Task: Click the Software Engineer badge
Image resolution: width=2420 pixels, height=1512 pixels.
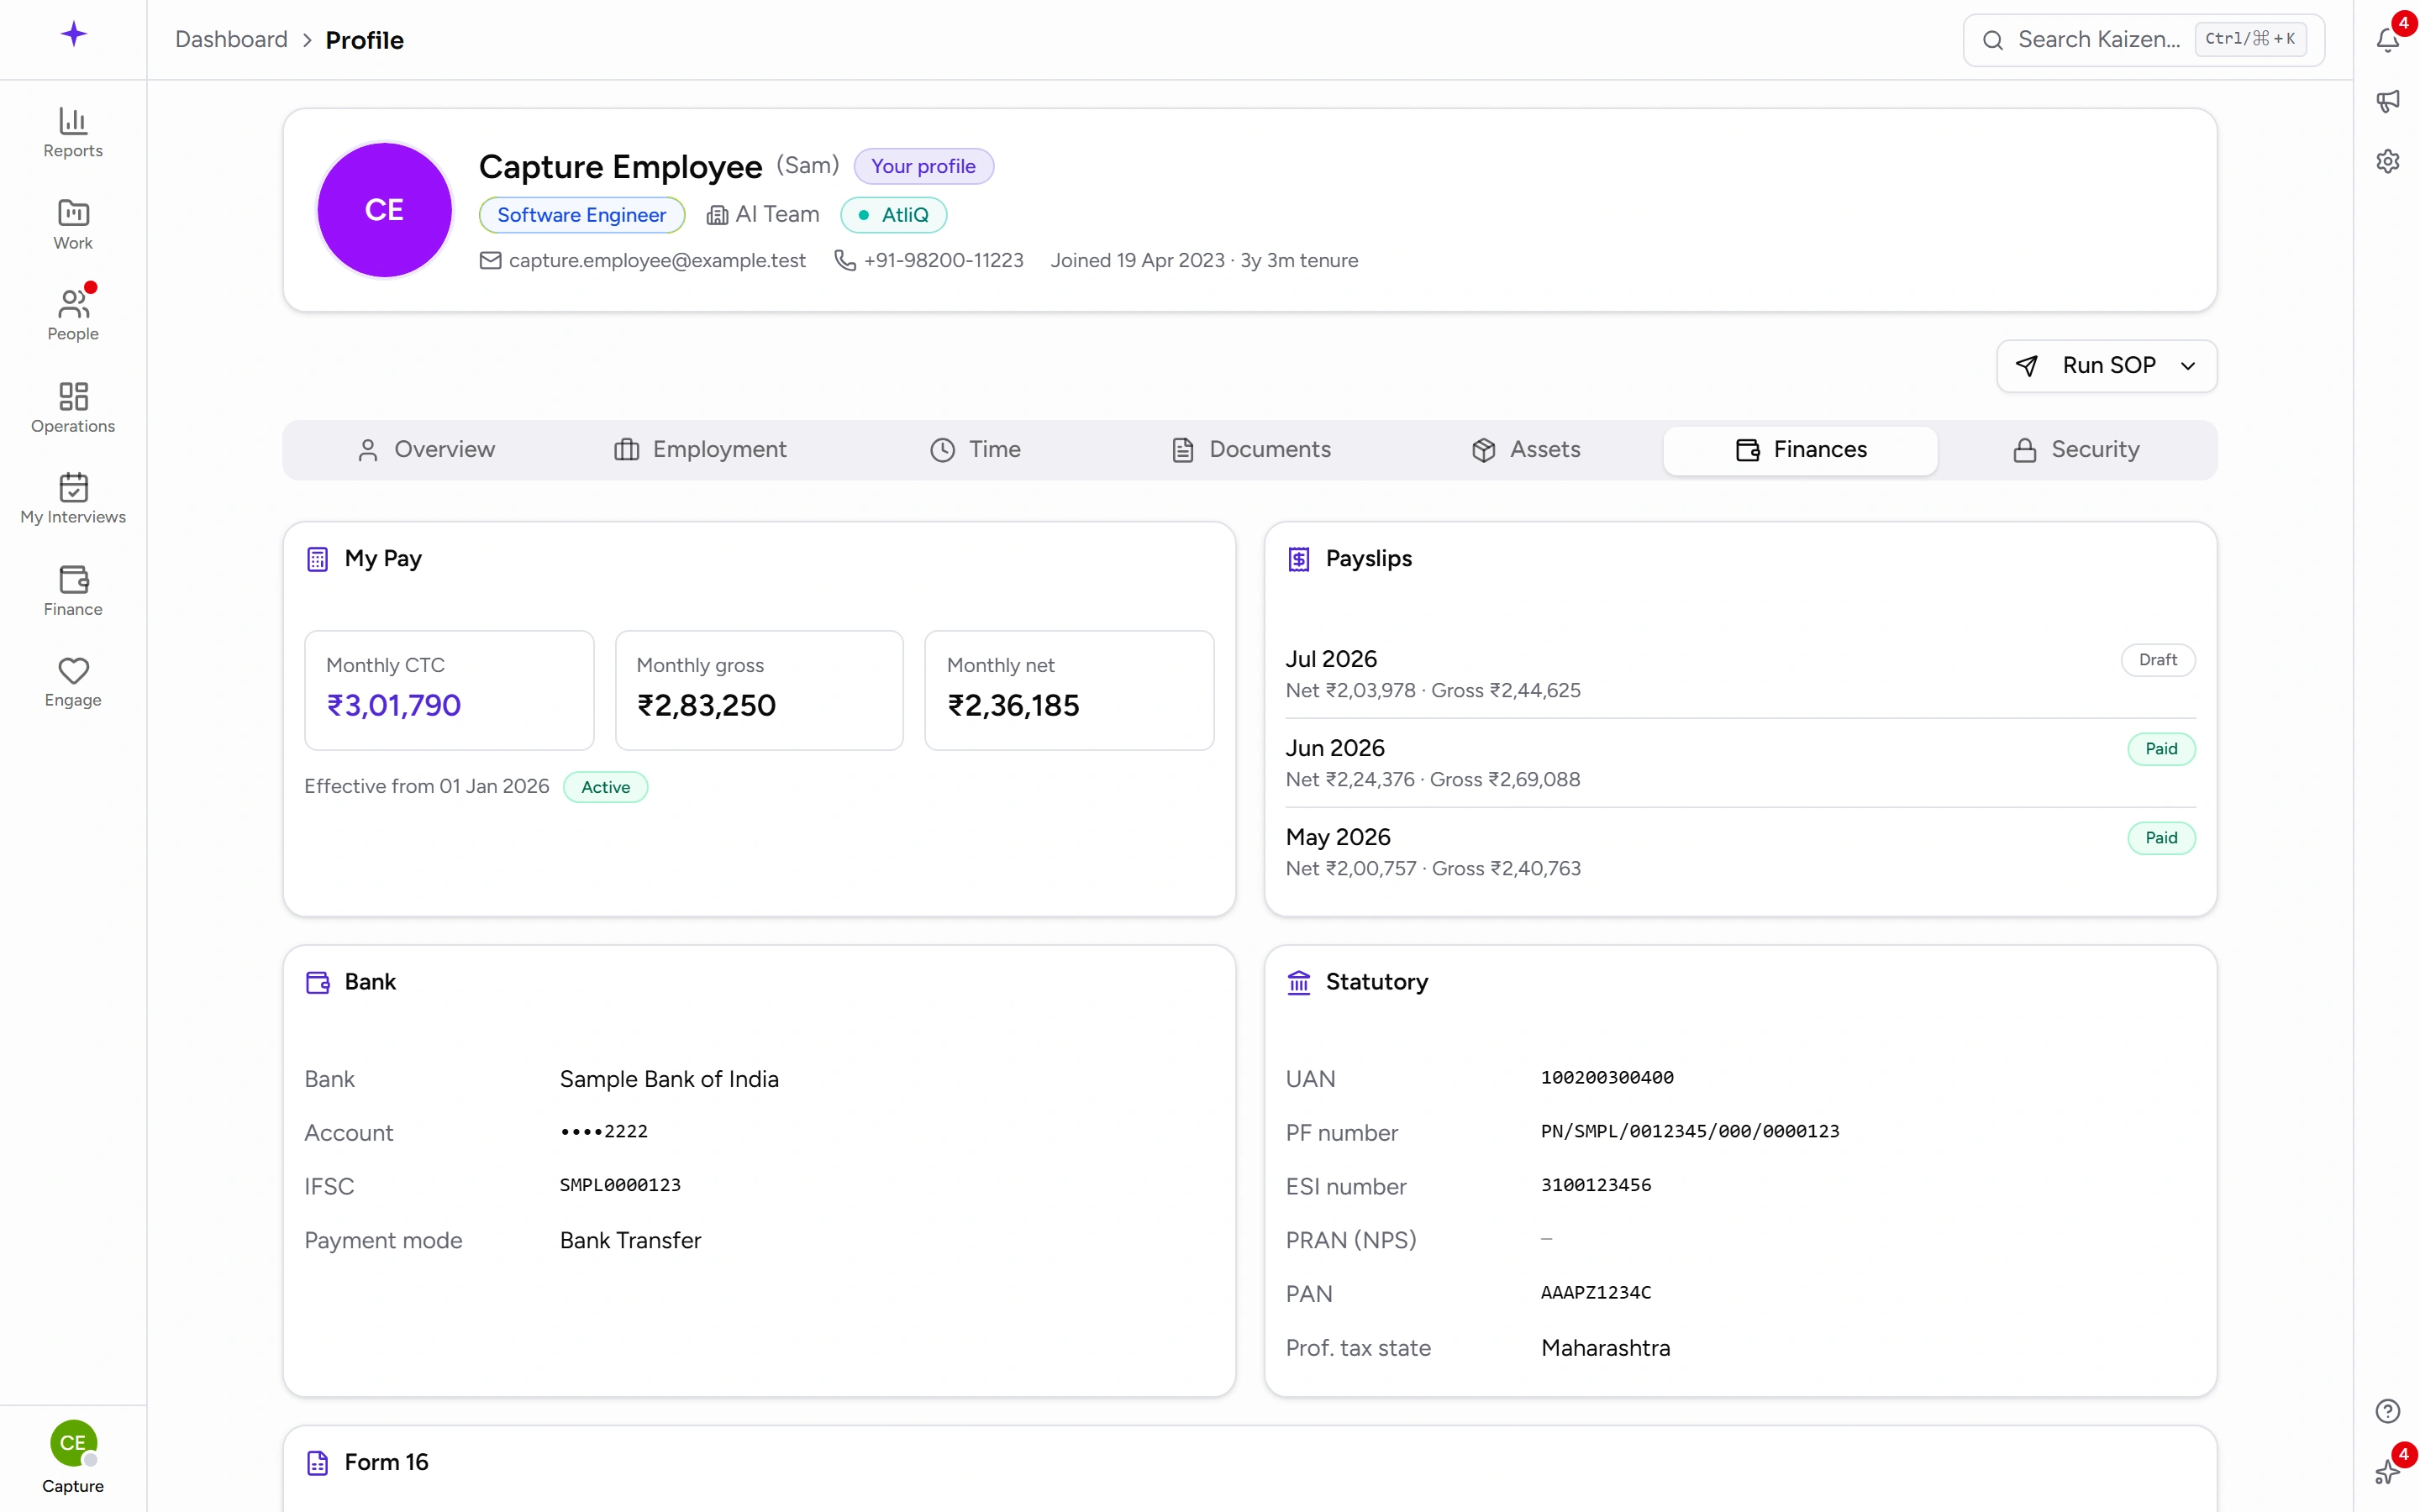Action: 581,215
